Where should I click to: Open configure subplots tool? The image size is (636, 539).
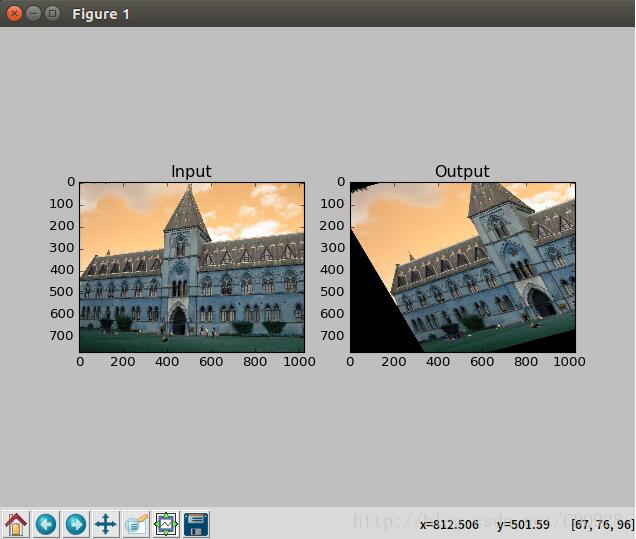pyautogui.click(x=166, y=524)
